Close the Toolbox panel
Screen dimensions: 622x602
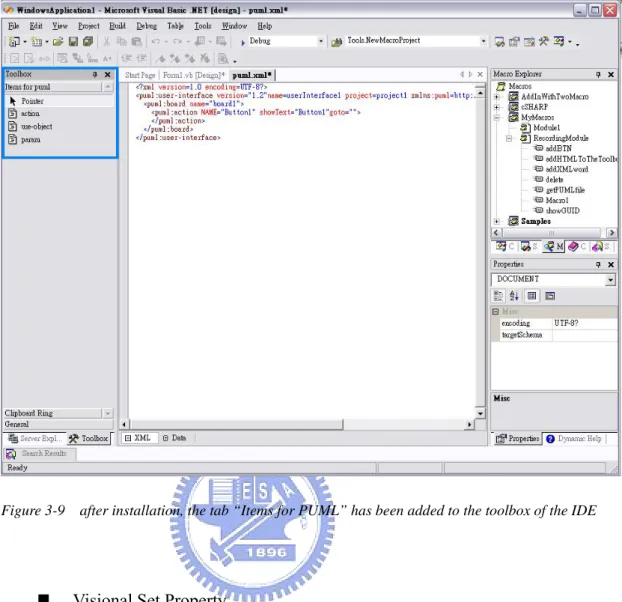pos(108,75)
